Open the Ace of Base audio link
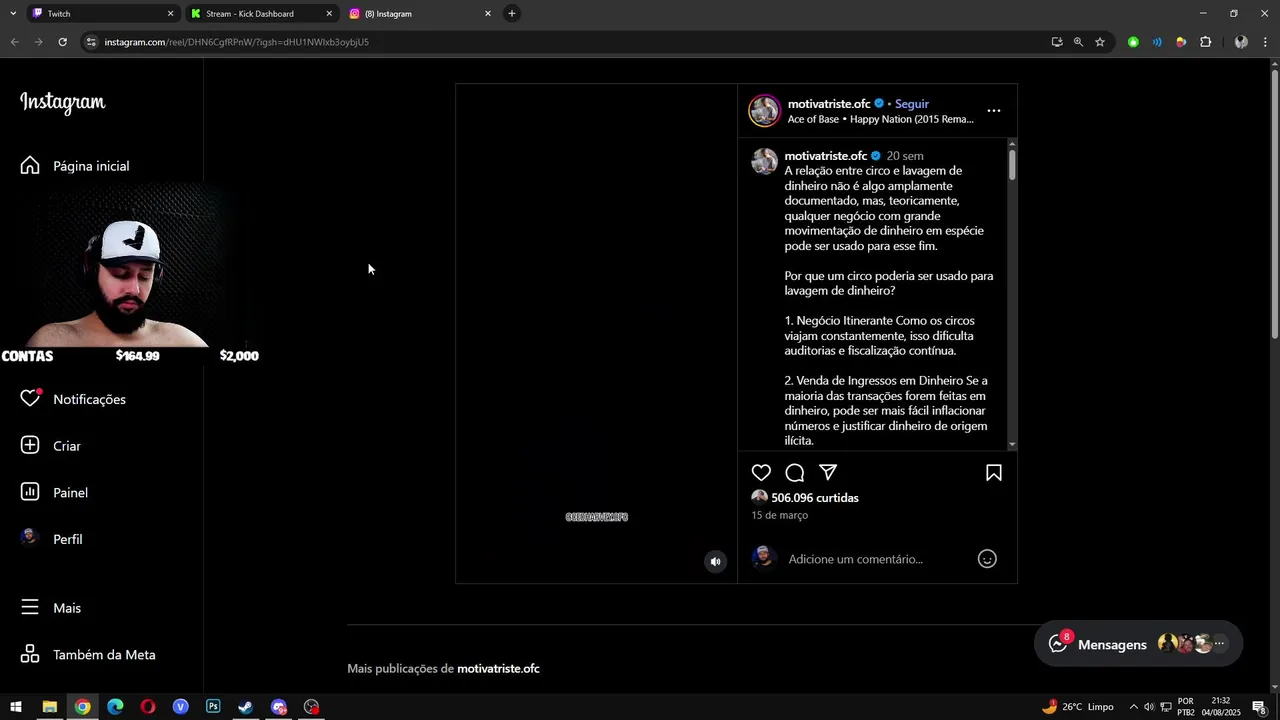1280x720 pixels. tap(880, 119)
